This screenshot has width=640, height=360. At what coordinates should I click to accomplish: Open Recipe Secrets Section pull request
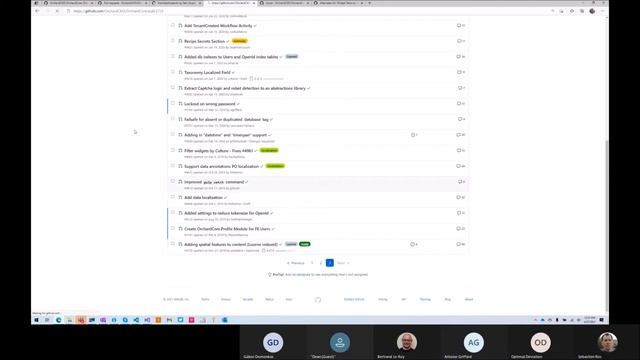pyautogui.click(x=204, y=41)
